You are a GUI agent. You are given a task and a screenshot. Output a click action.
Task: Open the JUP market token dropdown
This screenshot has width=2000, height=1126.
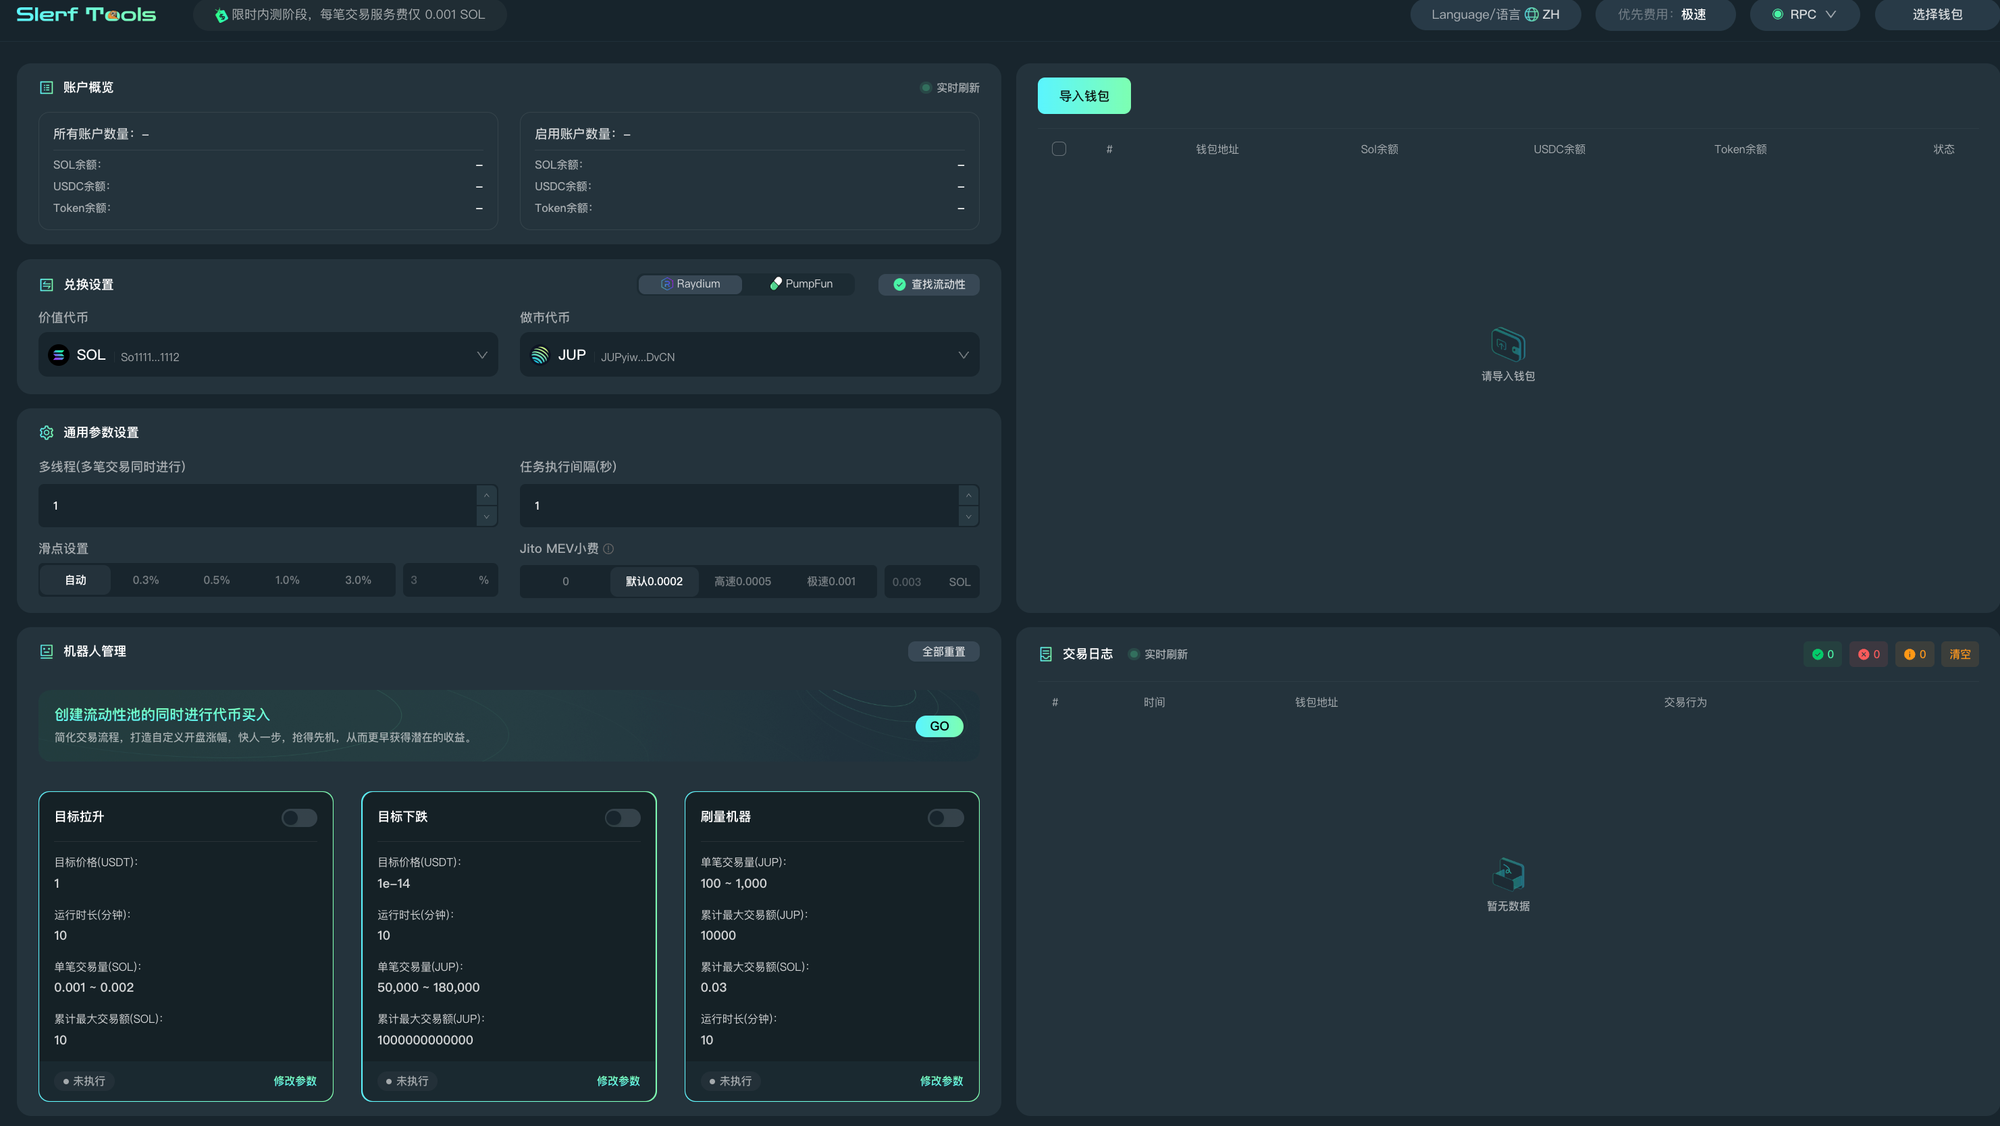pos(749,355)
